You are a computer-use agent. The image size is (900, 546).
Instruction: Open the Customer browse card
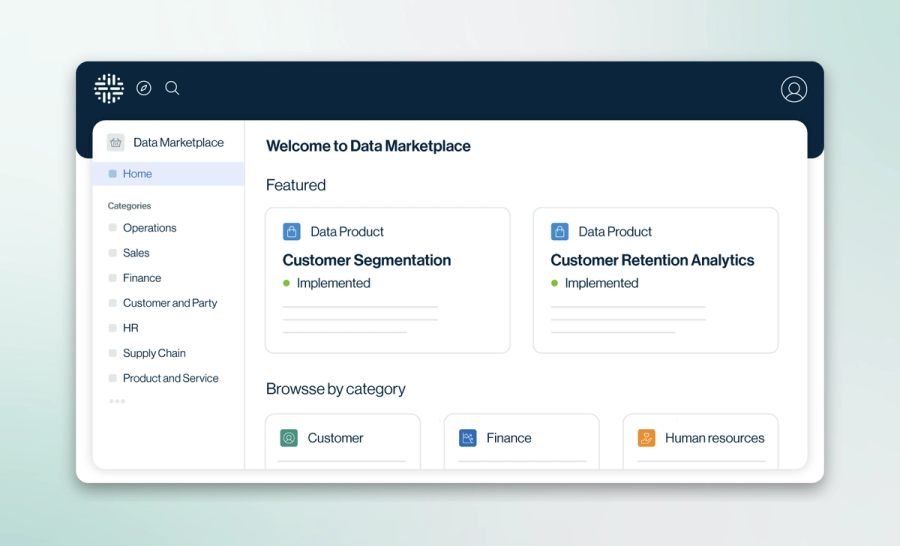tap(343, 442)
